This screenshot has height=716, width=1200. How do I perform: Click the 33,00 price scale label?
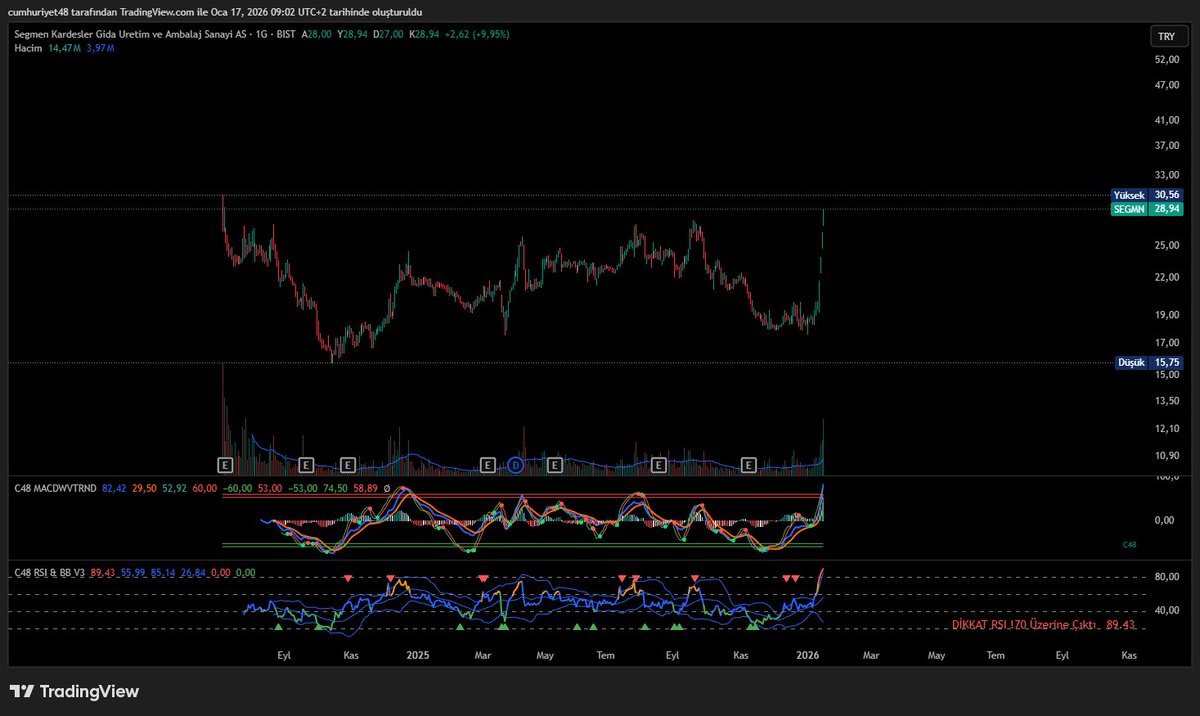point(1166,173)
